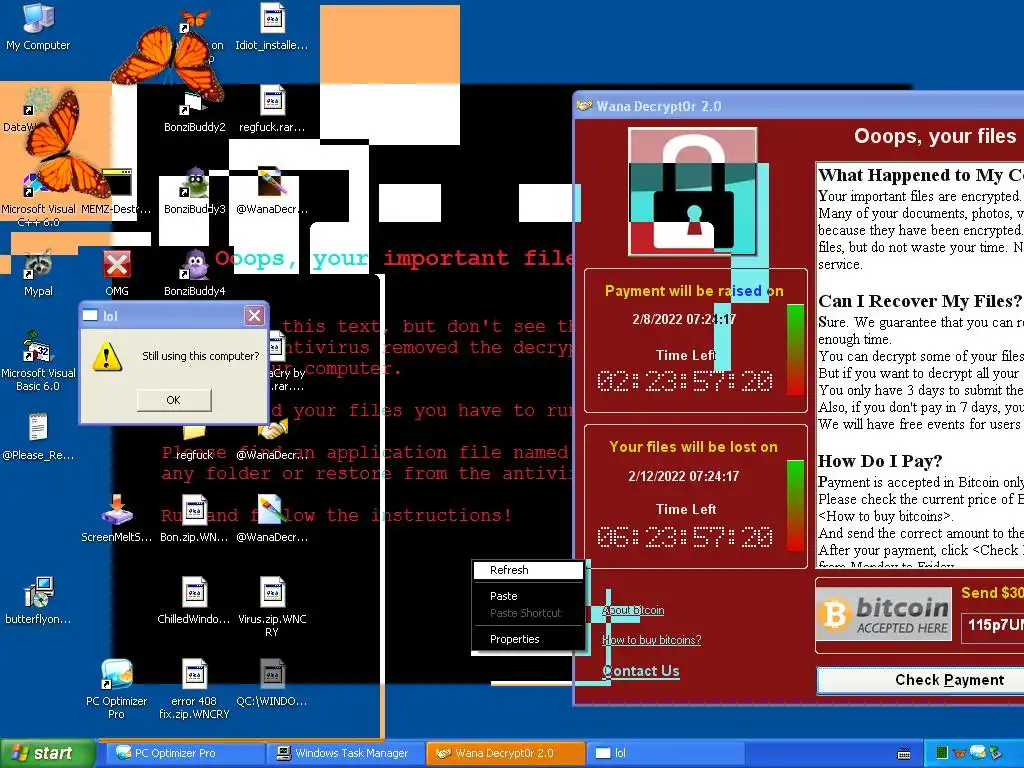The height and width of the screenshot is (768, 1024).
Task: Open the My Computer desktop icon
Action: (38, 26)
